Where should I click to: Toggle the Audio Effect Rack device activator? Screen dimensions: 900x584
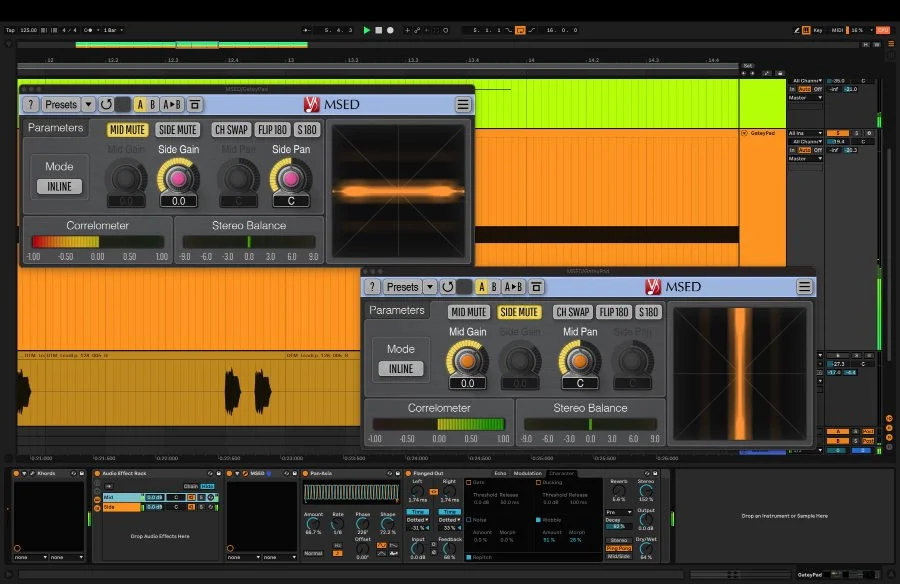[97, 473]
